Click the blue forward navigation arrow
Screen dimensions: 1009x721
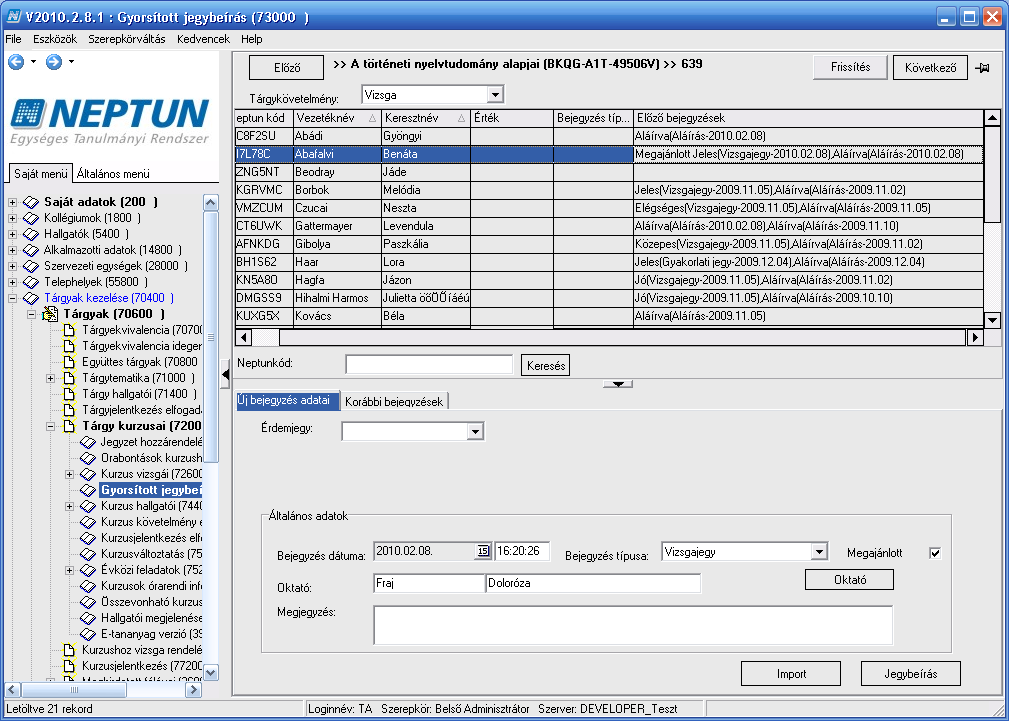54,61
